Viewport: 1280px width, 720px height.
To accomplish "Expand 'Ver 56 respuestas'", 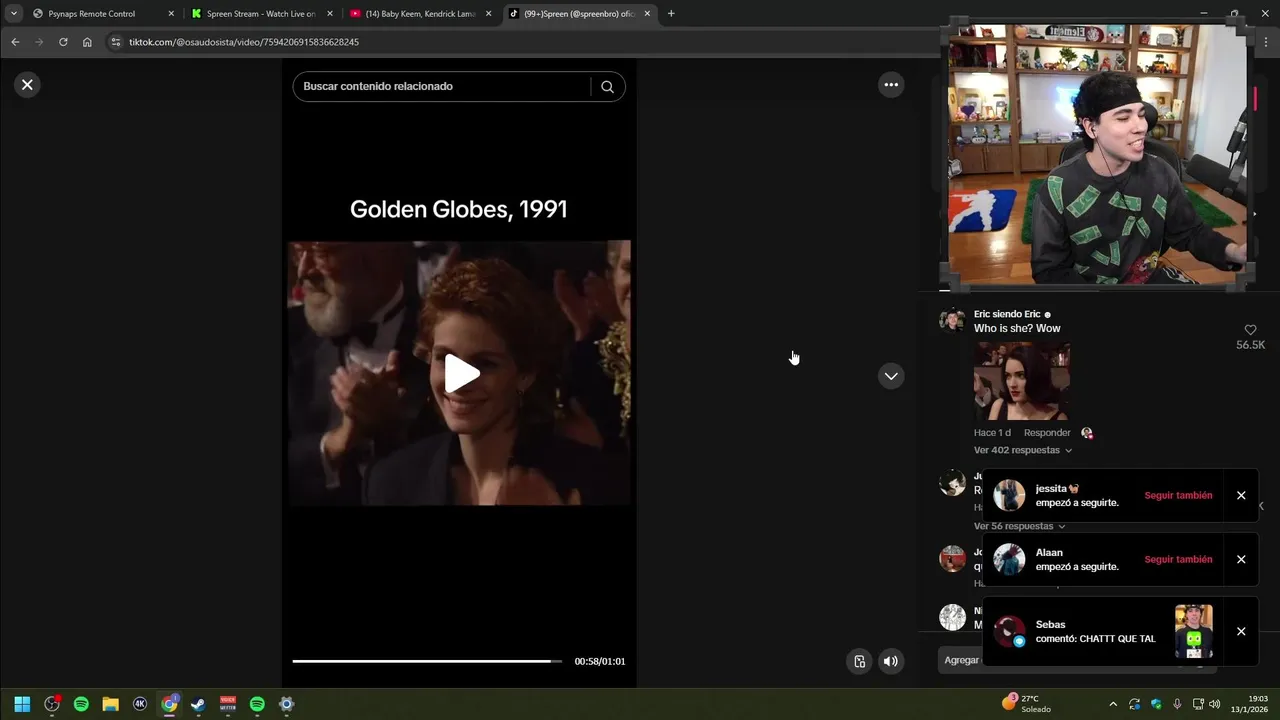I will click(x=1019, y=526).
